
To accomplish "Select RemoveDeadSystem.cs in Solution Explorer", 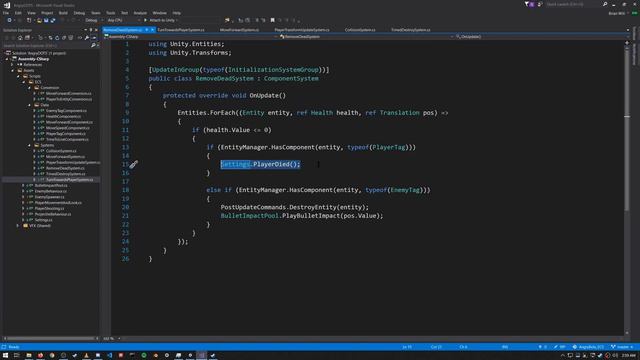I will coord(65,168).
